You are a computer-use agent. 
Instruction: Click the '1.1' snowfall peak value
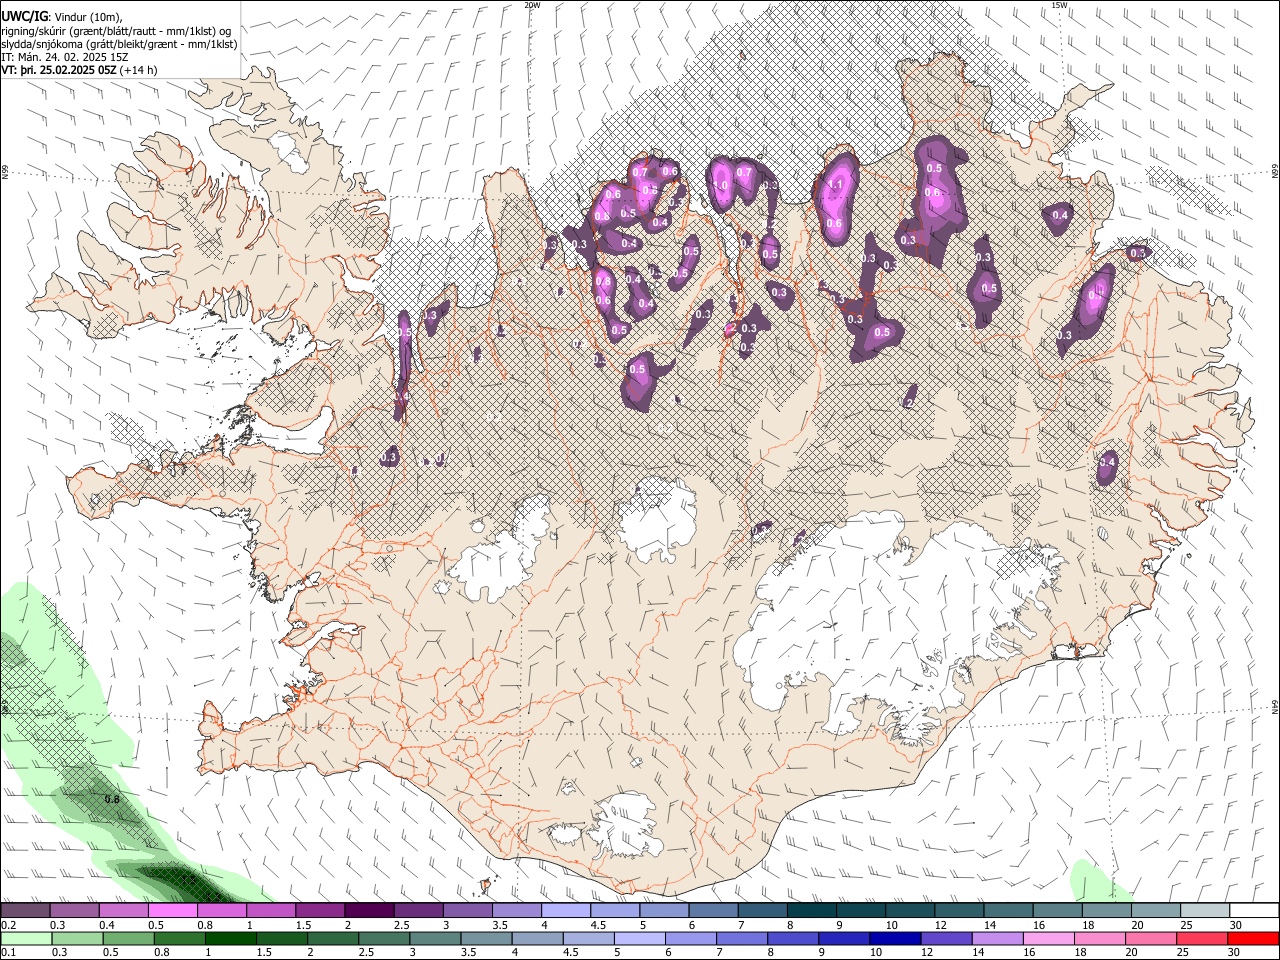(836, 185)
